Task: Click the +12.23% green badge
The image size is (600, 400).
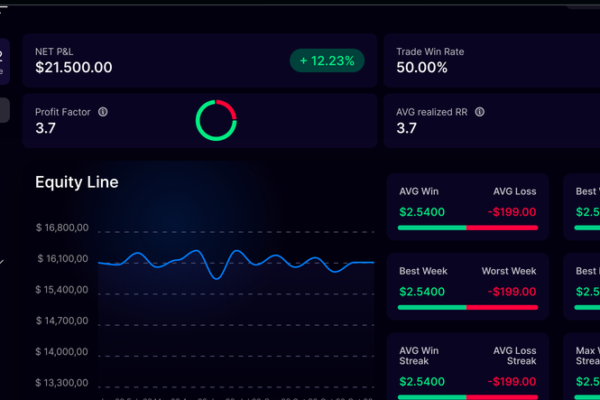Action: (x=328, y=61)
